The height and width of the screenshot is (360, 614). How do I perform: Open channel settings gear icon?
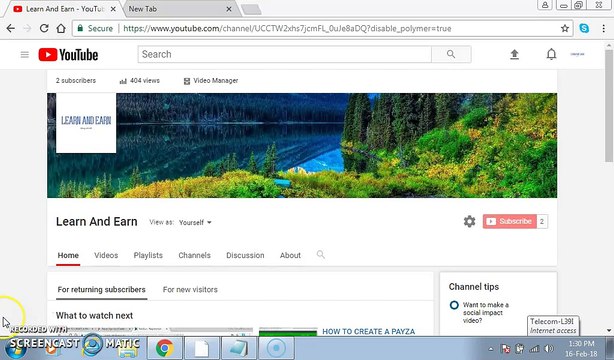pos(470,221)
